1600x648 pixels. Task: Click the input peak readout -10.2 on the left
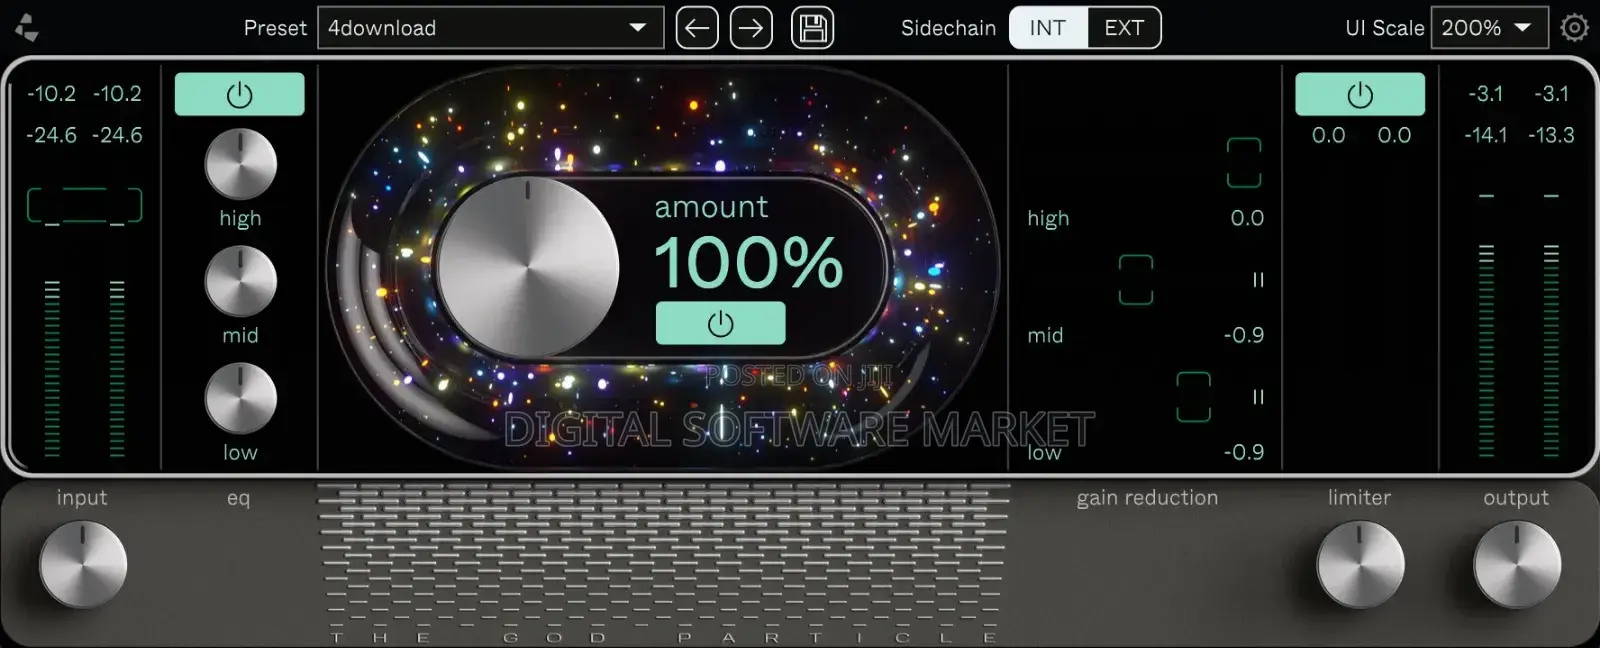tap(51, 94)
